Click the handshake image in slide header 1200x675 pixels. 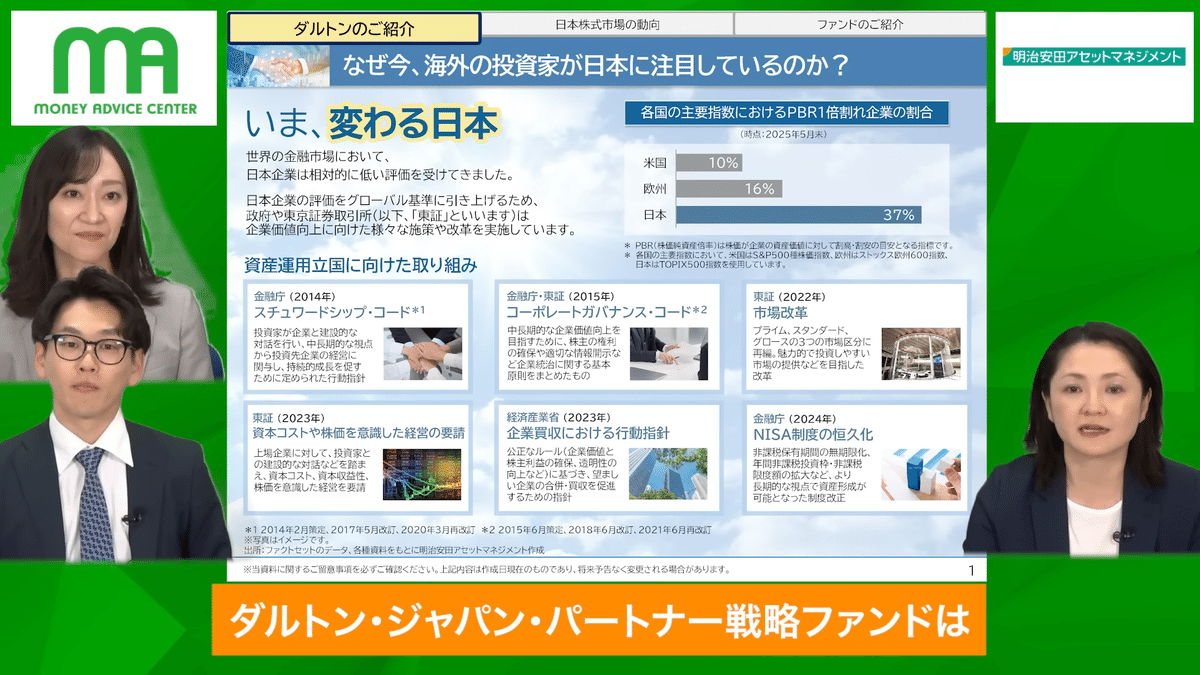point(279,65)
